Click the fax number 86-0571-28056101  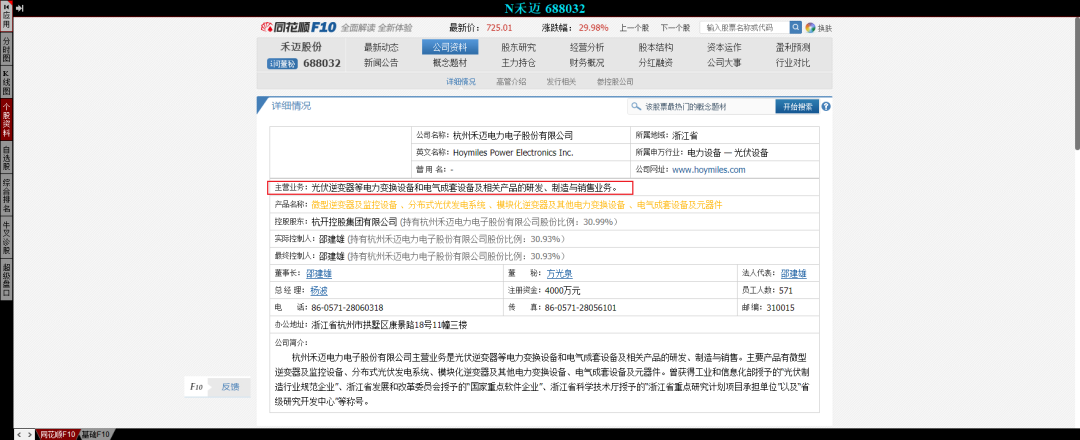pos(580,308)
